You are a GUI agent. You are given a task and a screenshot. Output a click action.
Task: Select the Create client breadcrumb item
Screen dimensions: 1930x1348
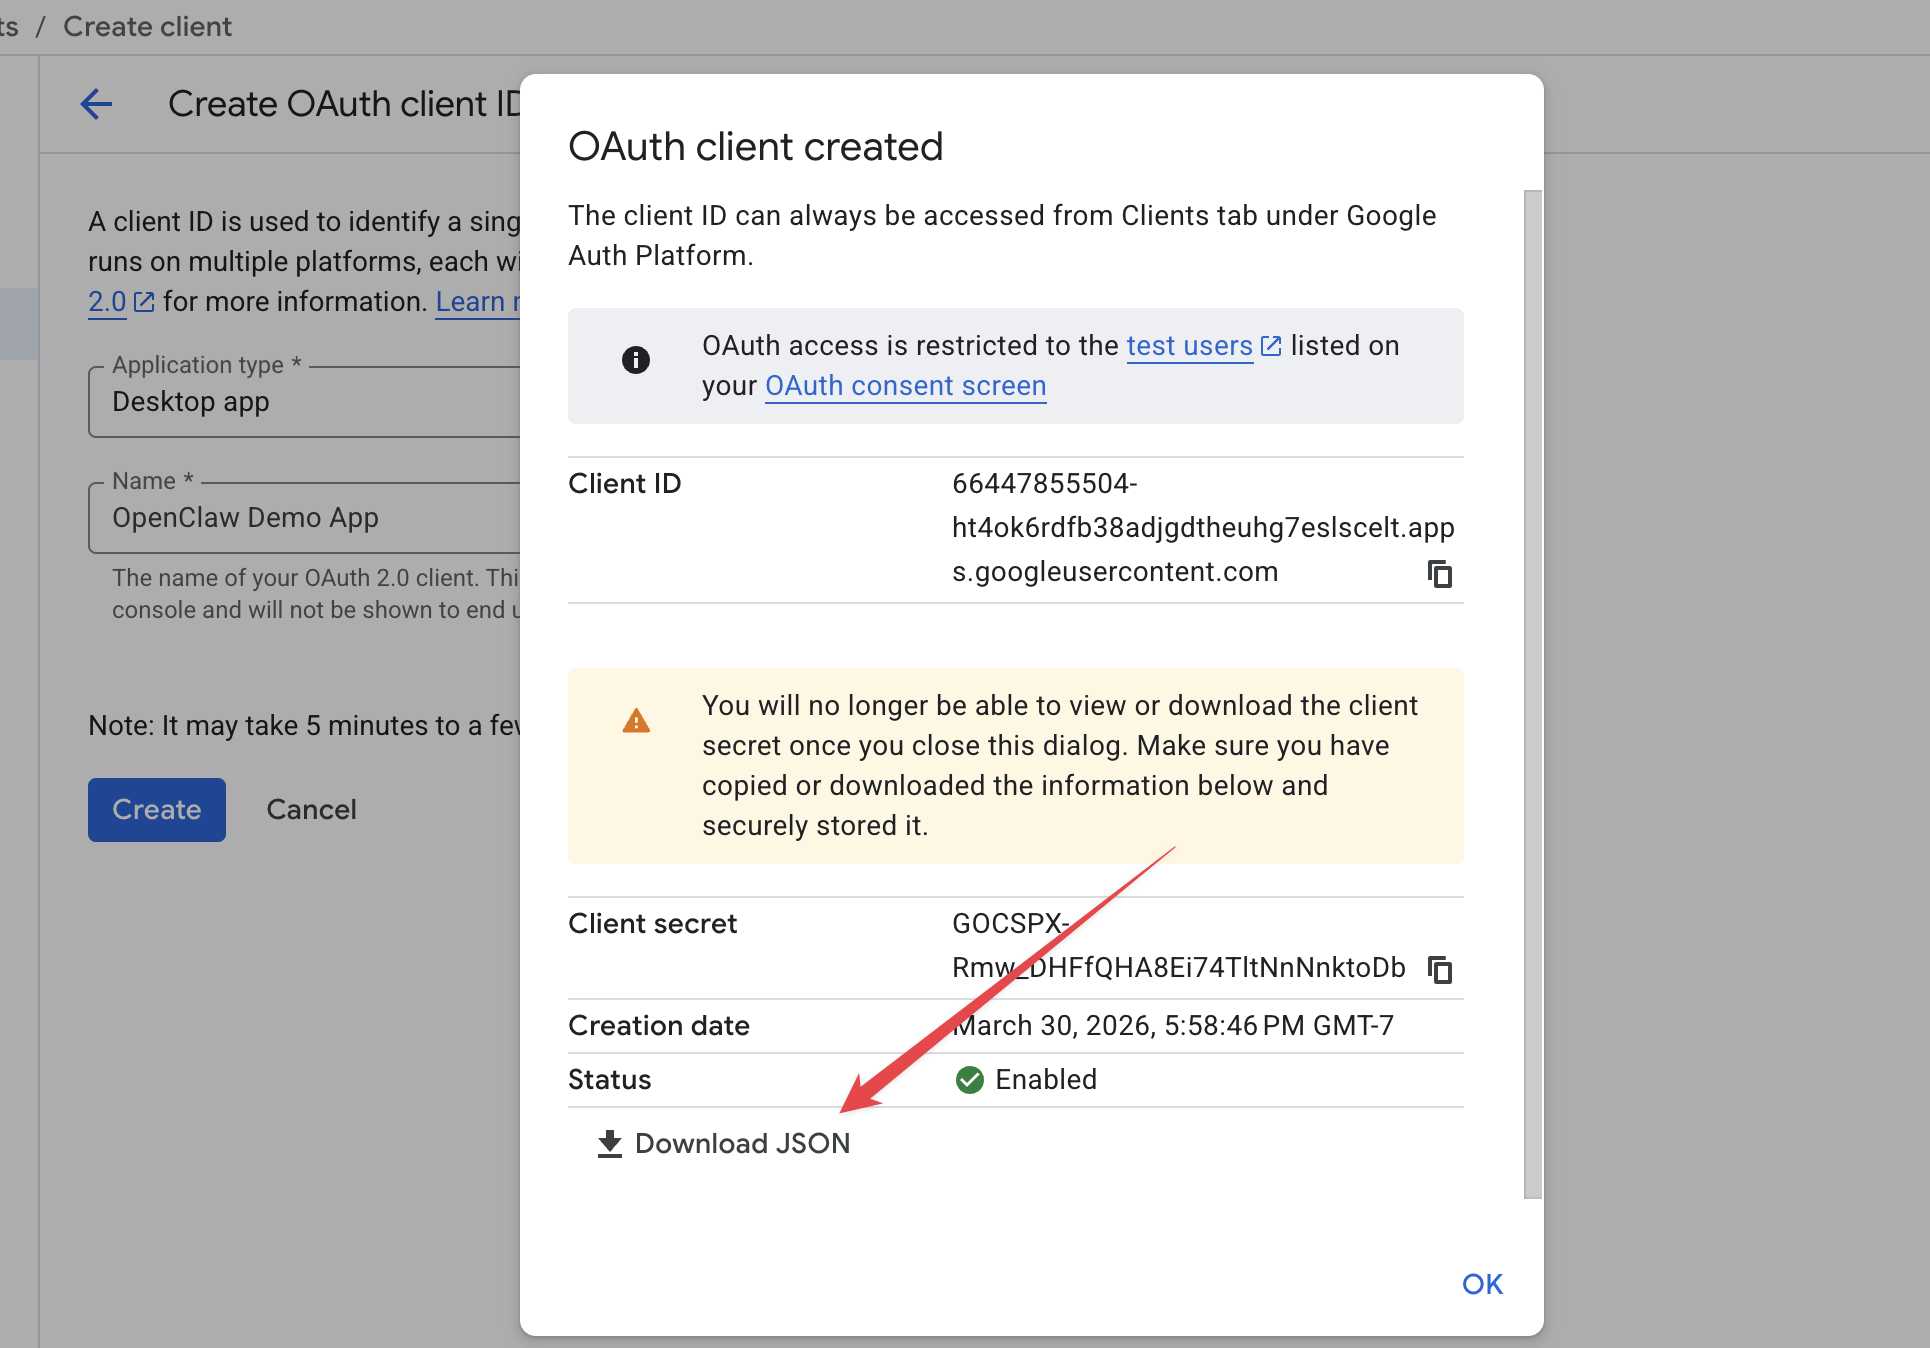(146, 26)
